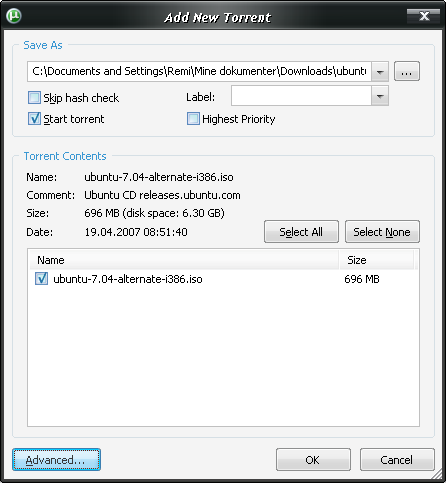Click the resize grip at dialog corner
The image size is (446, 483).
pos(439,475)
